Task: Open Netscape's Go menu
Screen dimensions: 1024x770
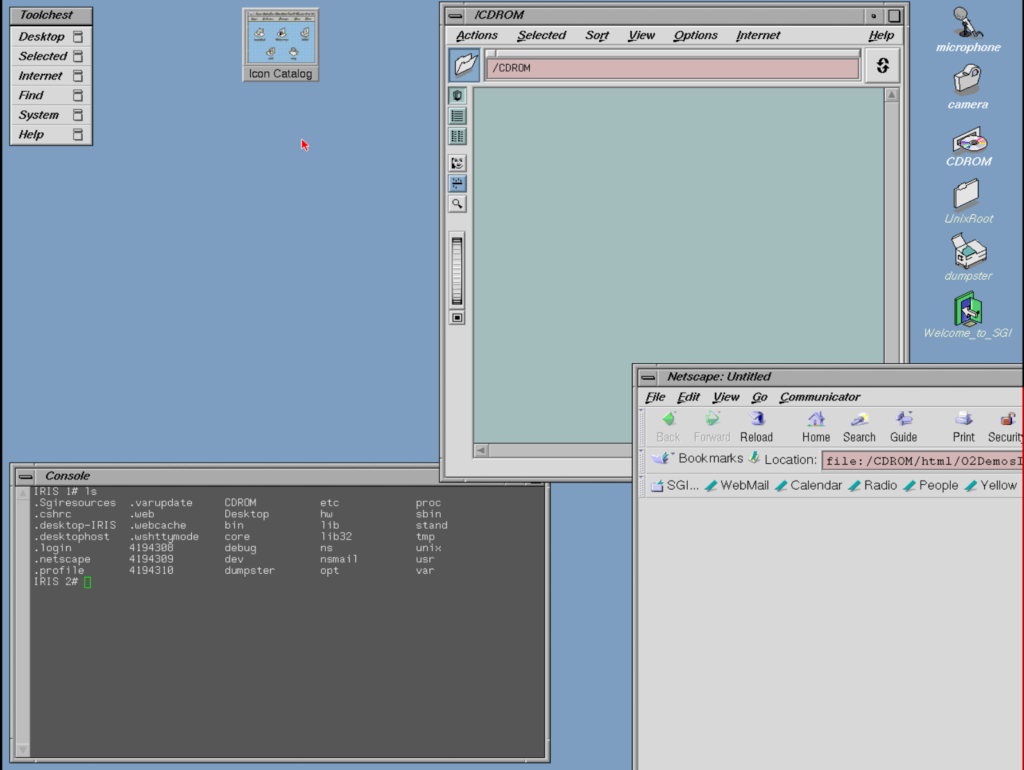Action: click(x=759, y=397)
